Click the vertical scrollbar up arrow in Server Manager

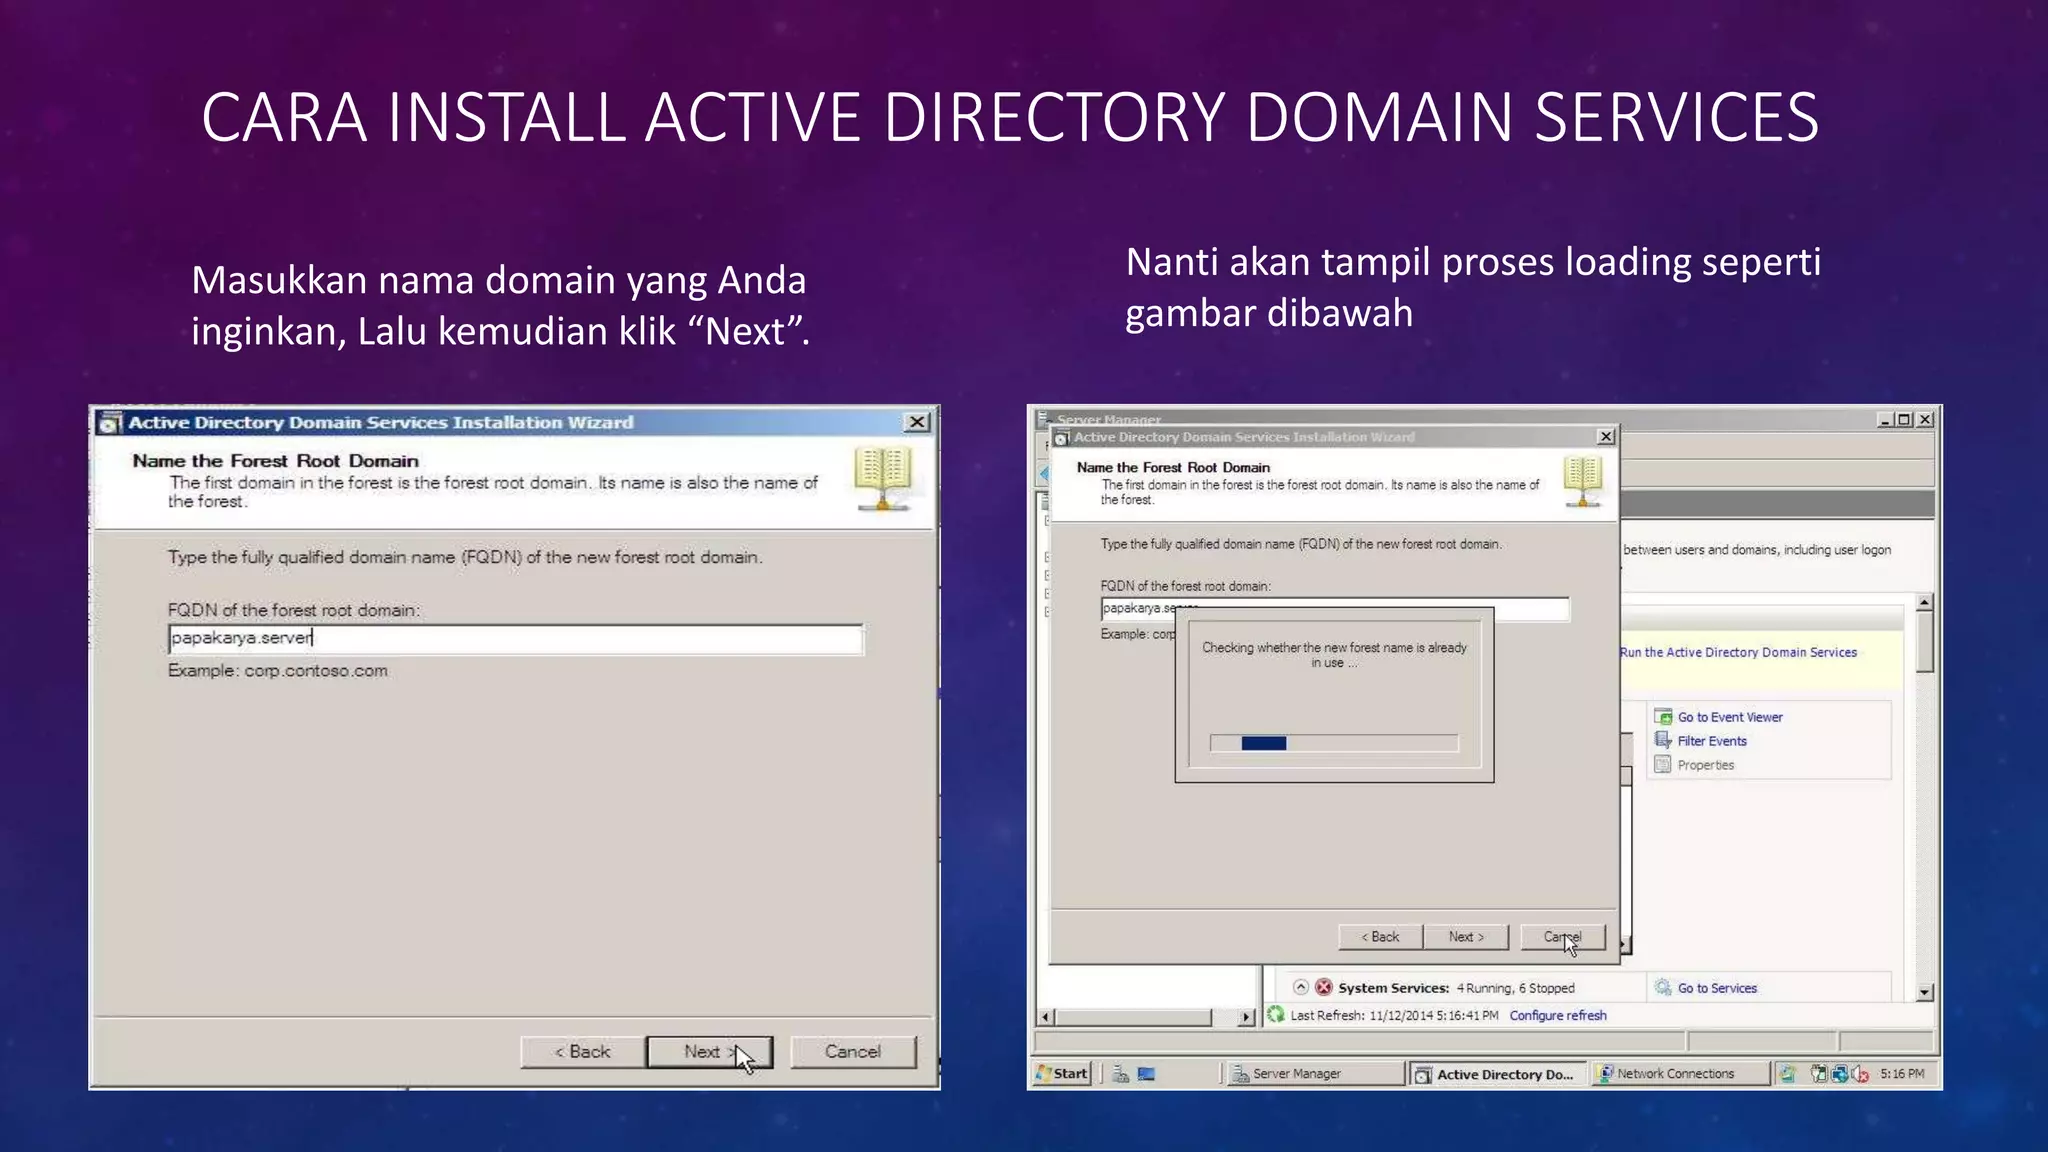tap(1925, 602)
